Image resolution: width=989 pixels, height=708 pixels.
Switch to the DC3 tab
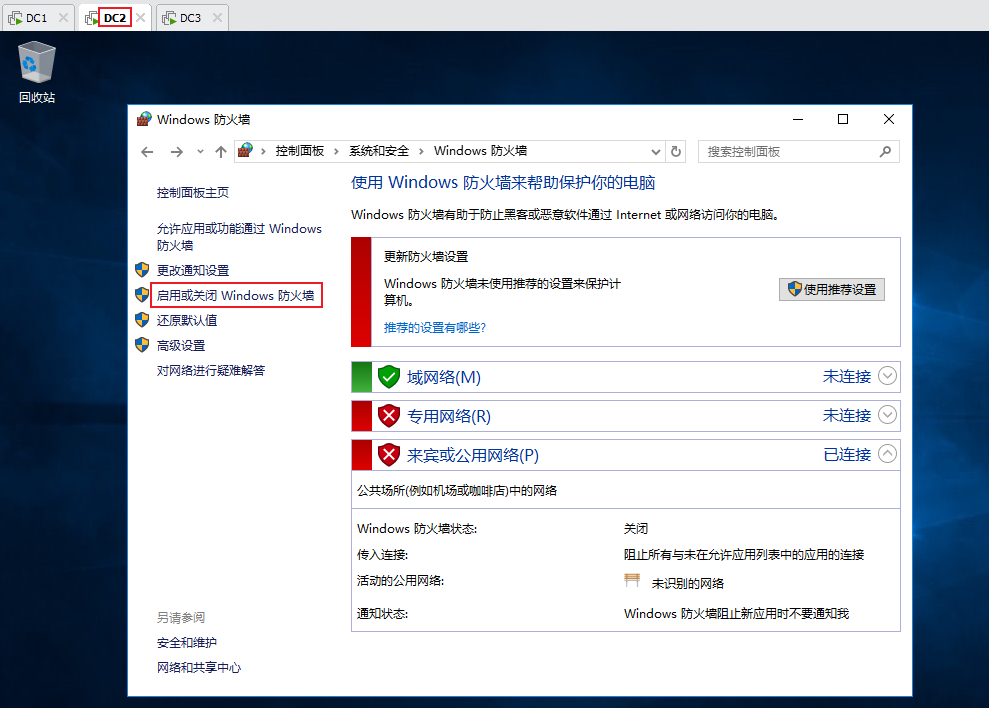[190, 18]
